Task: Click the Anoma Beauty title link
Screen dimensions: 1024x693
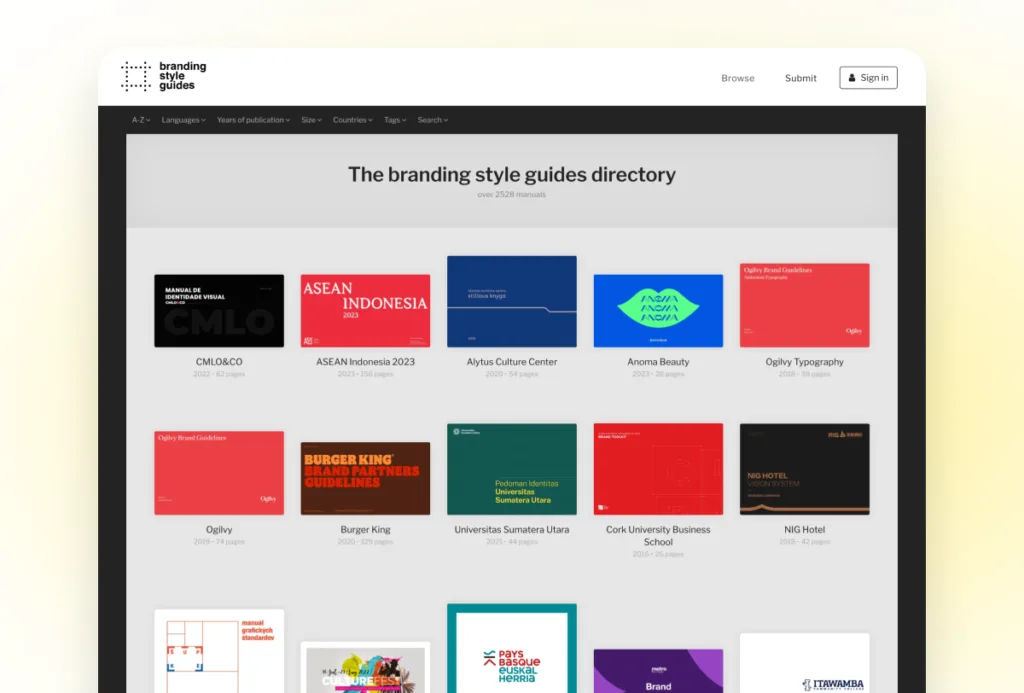Action: 658,362
